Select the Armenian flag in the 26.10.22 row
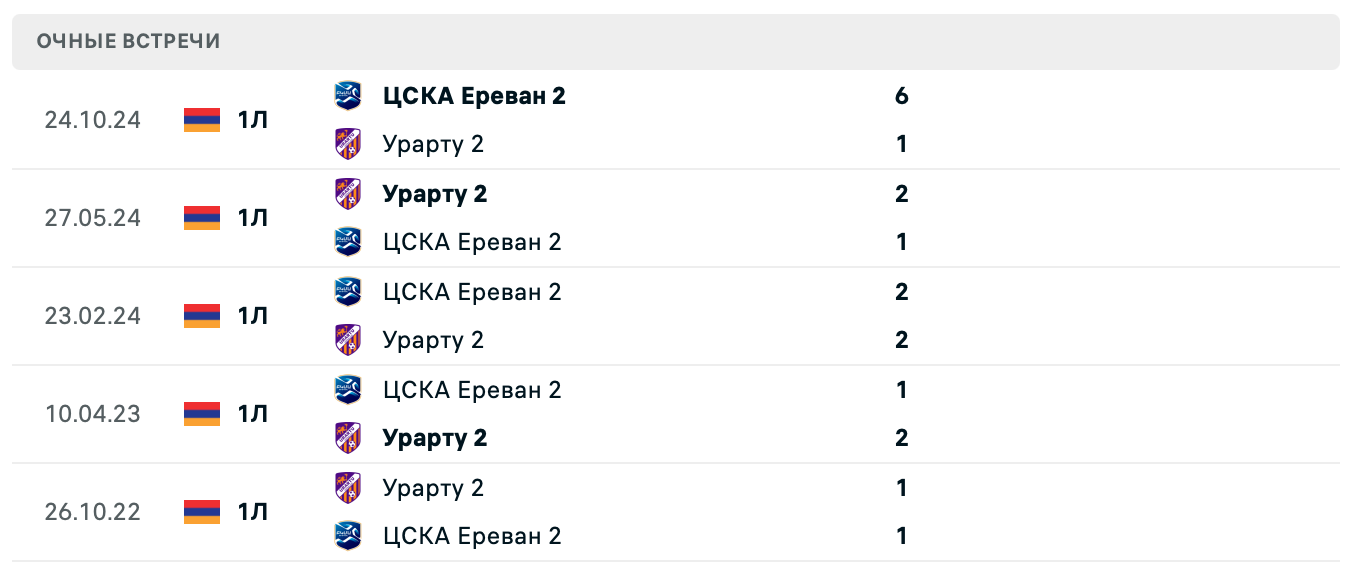 [199, 511]
